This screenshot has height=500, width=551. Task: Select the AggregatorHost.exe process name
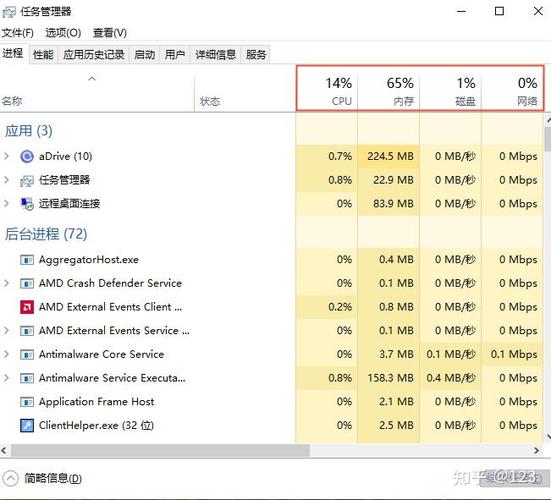89,260
